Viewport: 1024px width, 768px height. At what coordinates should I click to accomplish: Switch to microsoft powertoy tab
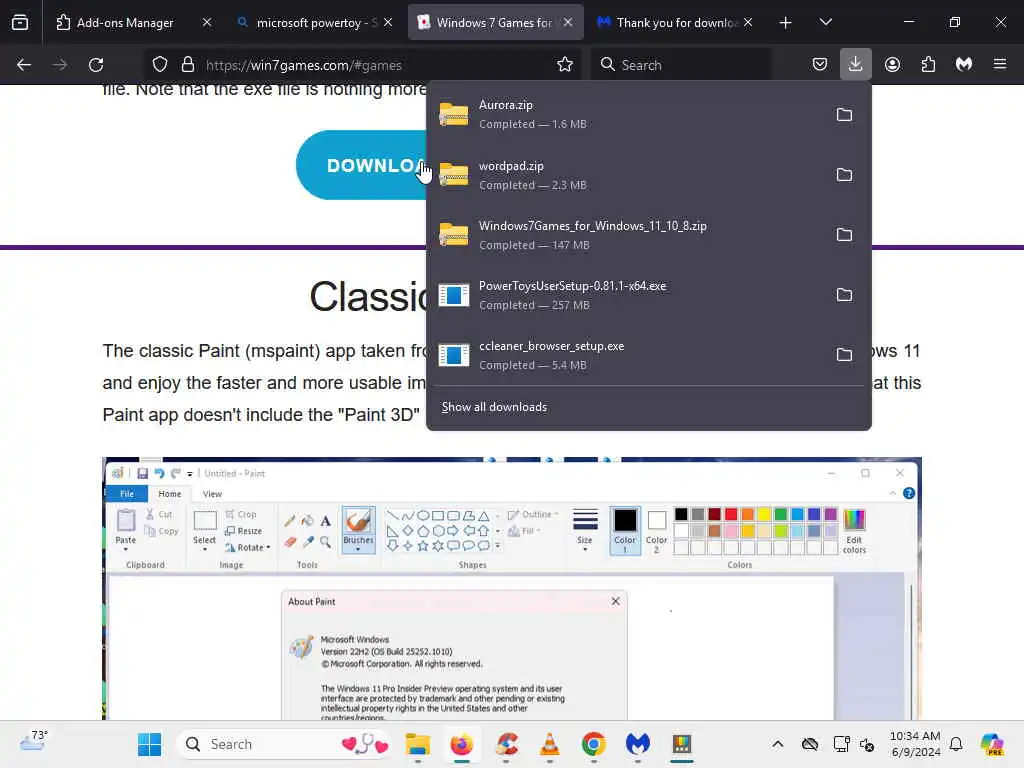coord(317,23)
